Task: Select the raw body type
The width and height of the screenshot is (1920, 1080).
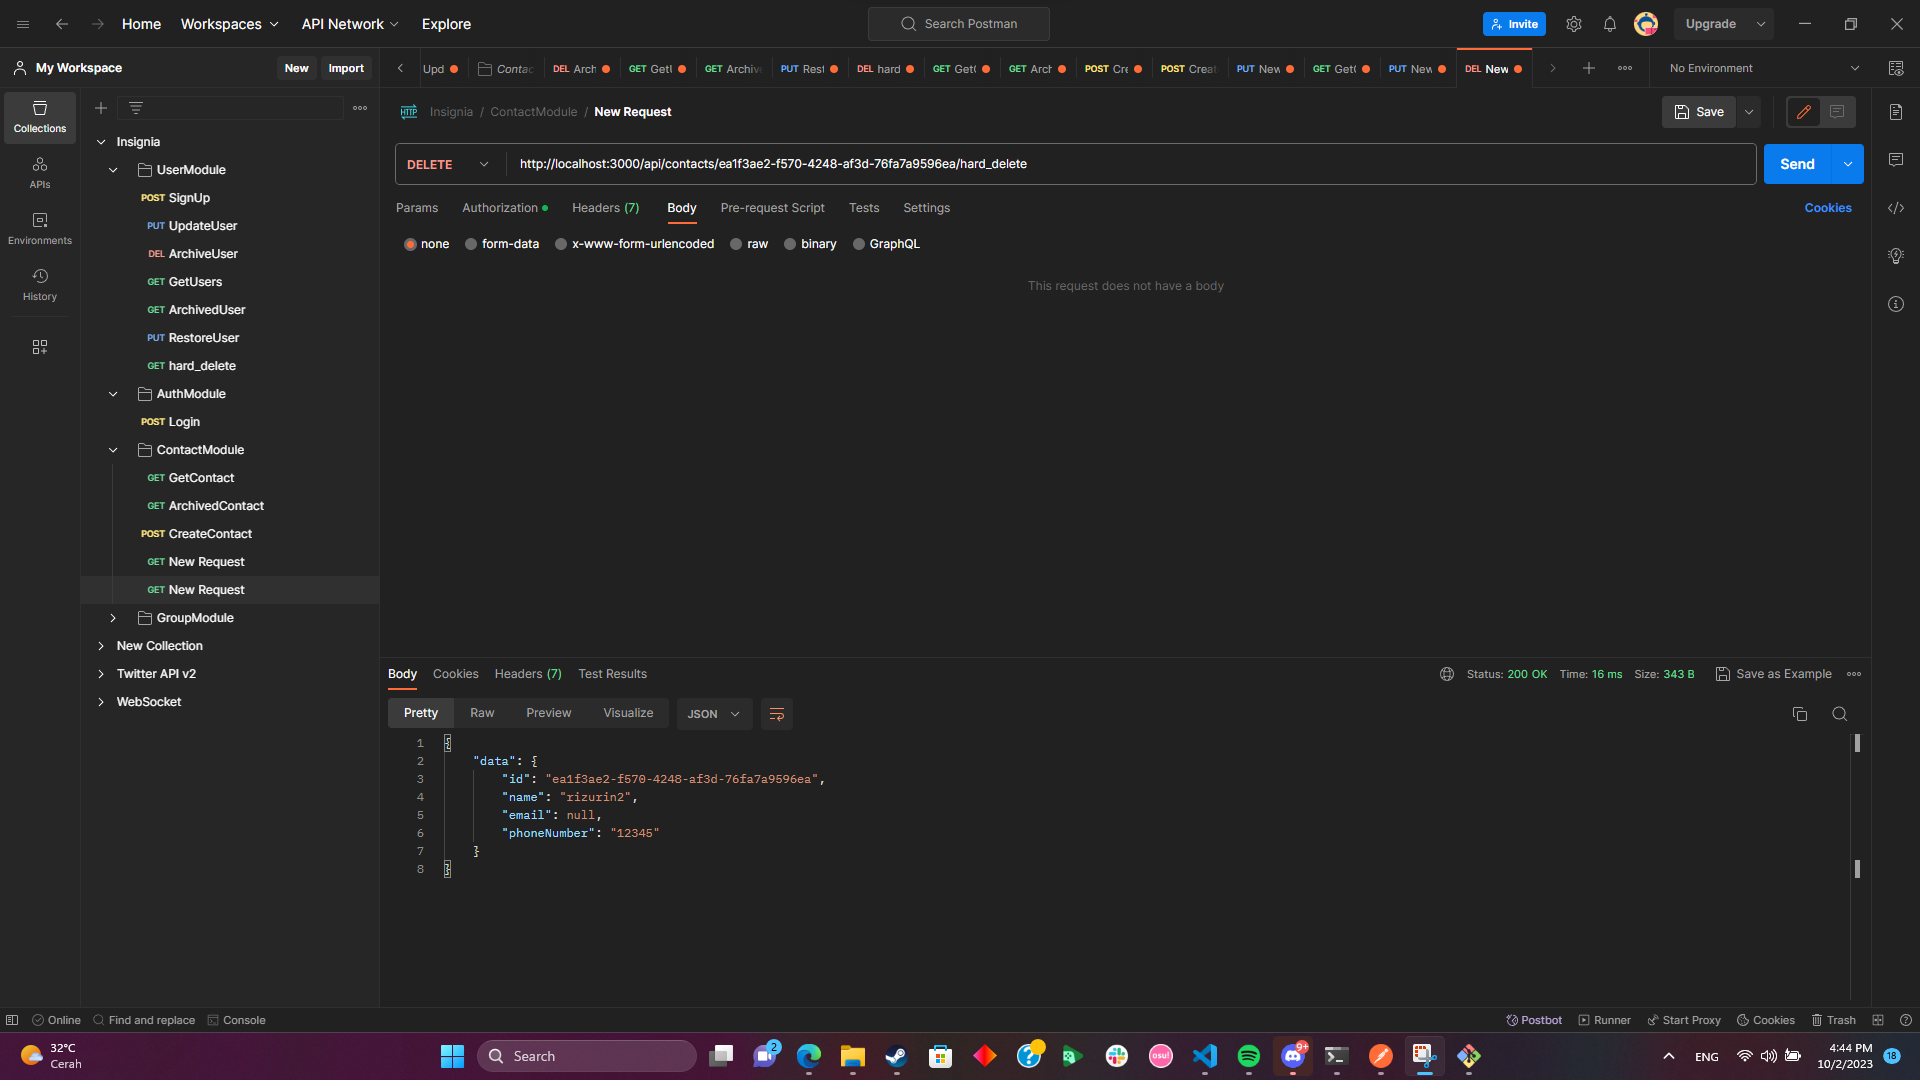Action: pyautogui.click(x=750, y=243)
